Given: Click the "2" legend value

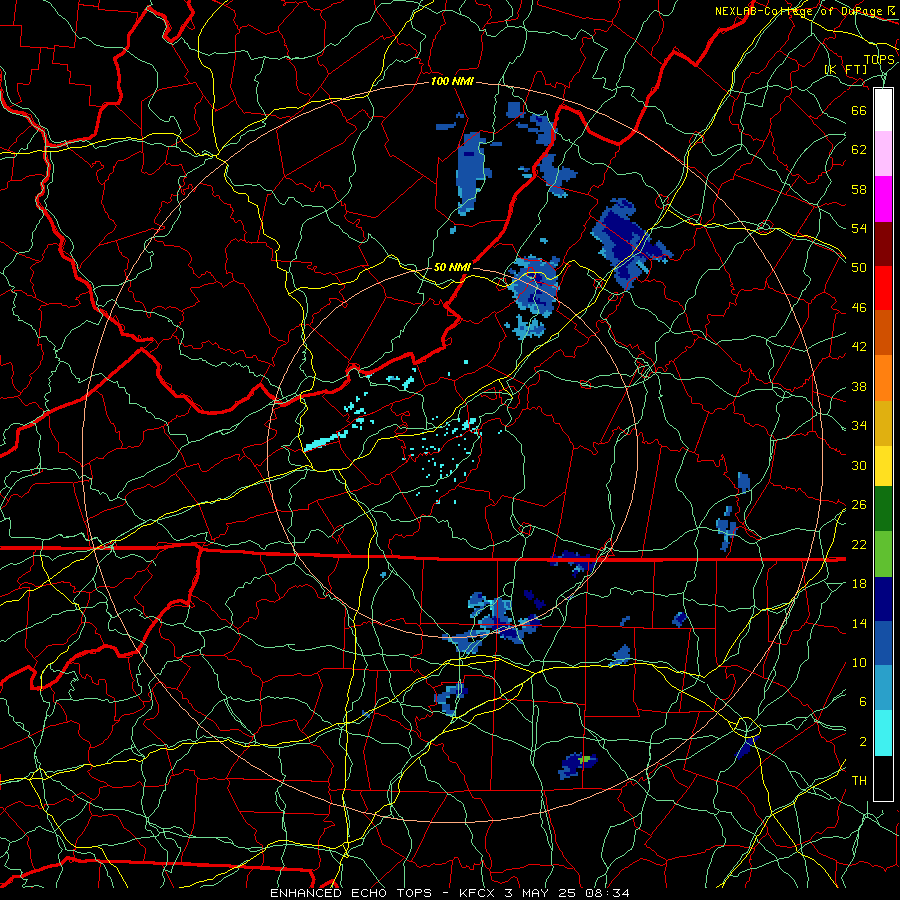Looking at the screenshot, I should pos(863,742).
